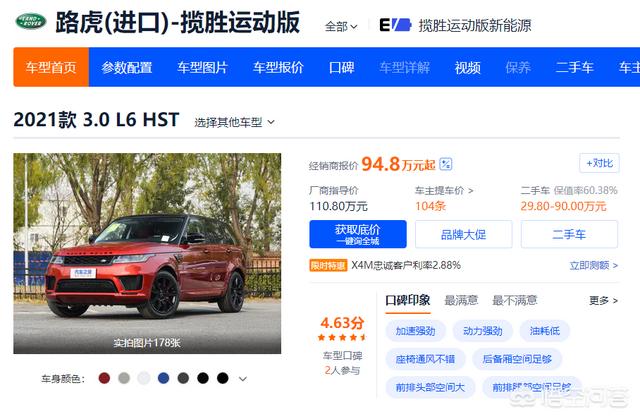Select the 口碑 navigation tab
The height and width of the screenshot is (419, 640).
pos(341,67)
